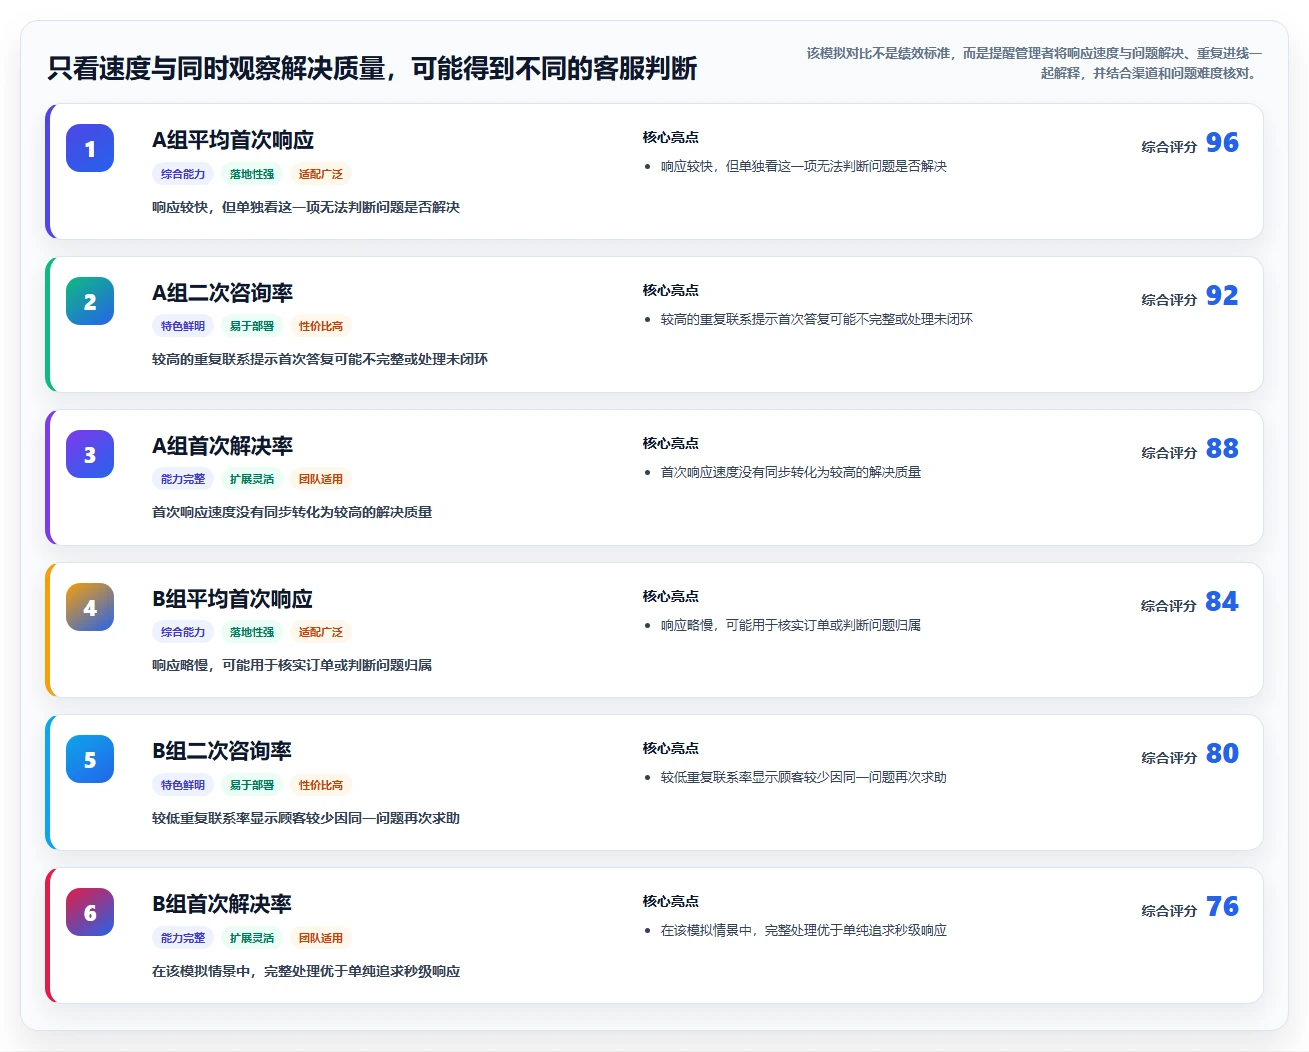The width and height of the screenshot is (1309, 1052).
Task: Select the 特色鲜明 tag under B组二次咨询率
Action: [183, 785]
